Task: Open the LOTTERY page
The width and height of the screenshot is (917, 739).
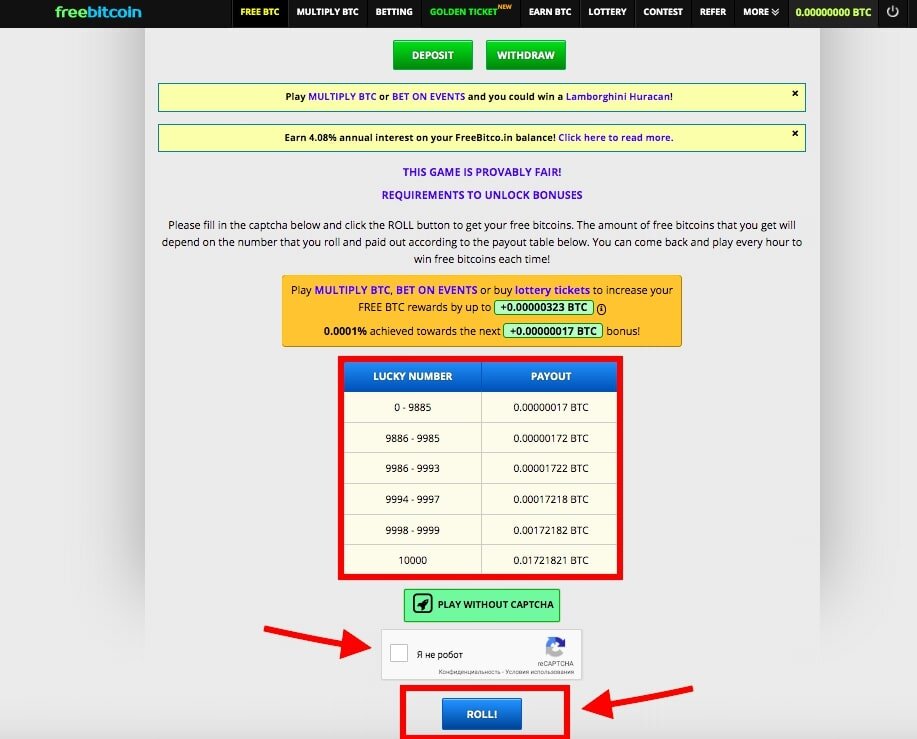Action: click(607, 12)
